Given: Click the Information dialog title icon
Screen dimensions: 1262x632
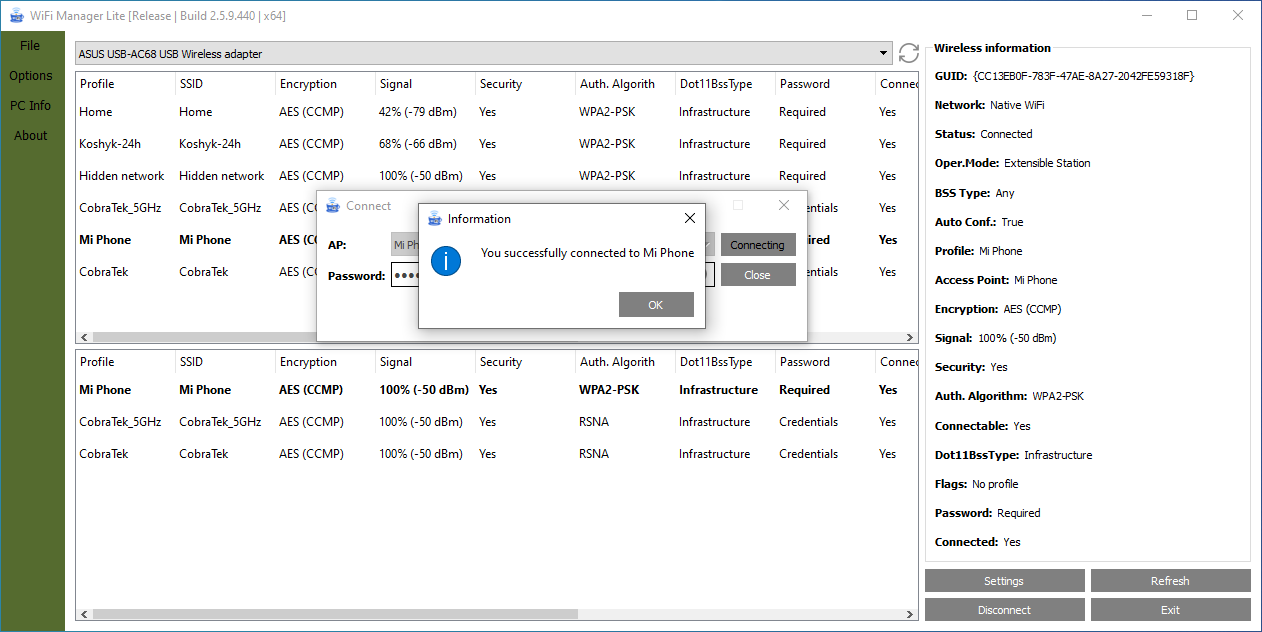Looking at the screenshot, I should tap(434, 219).
